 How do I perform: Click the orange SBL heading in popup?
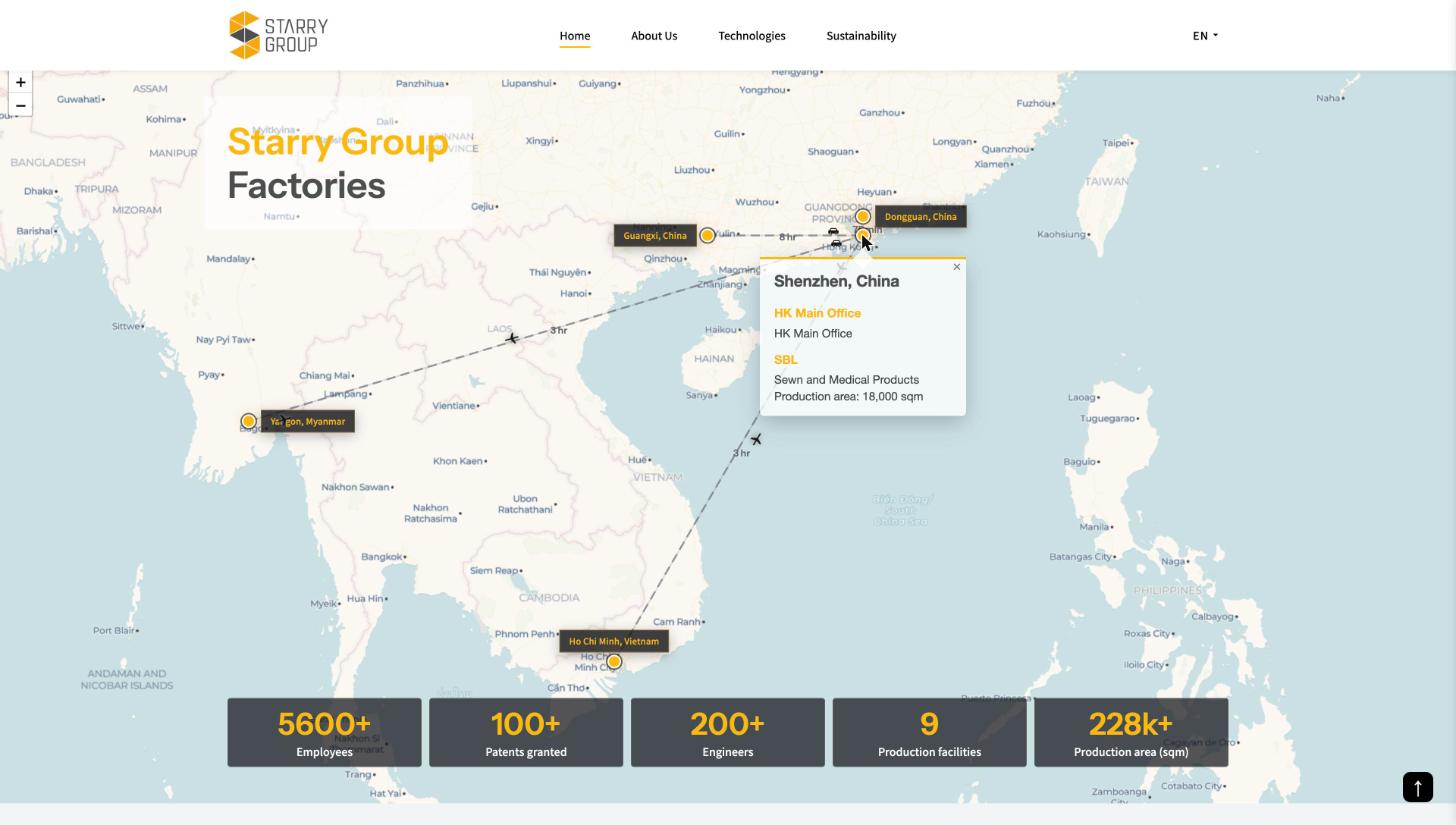[786, 360]
